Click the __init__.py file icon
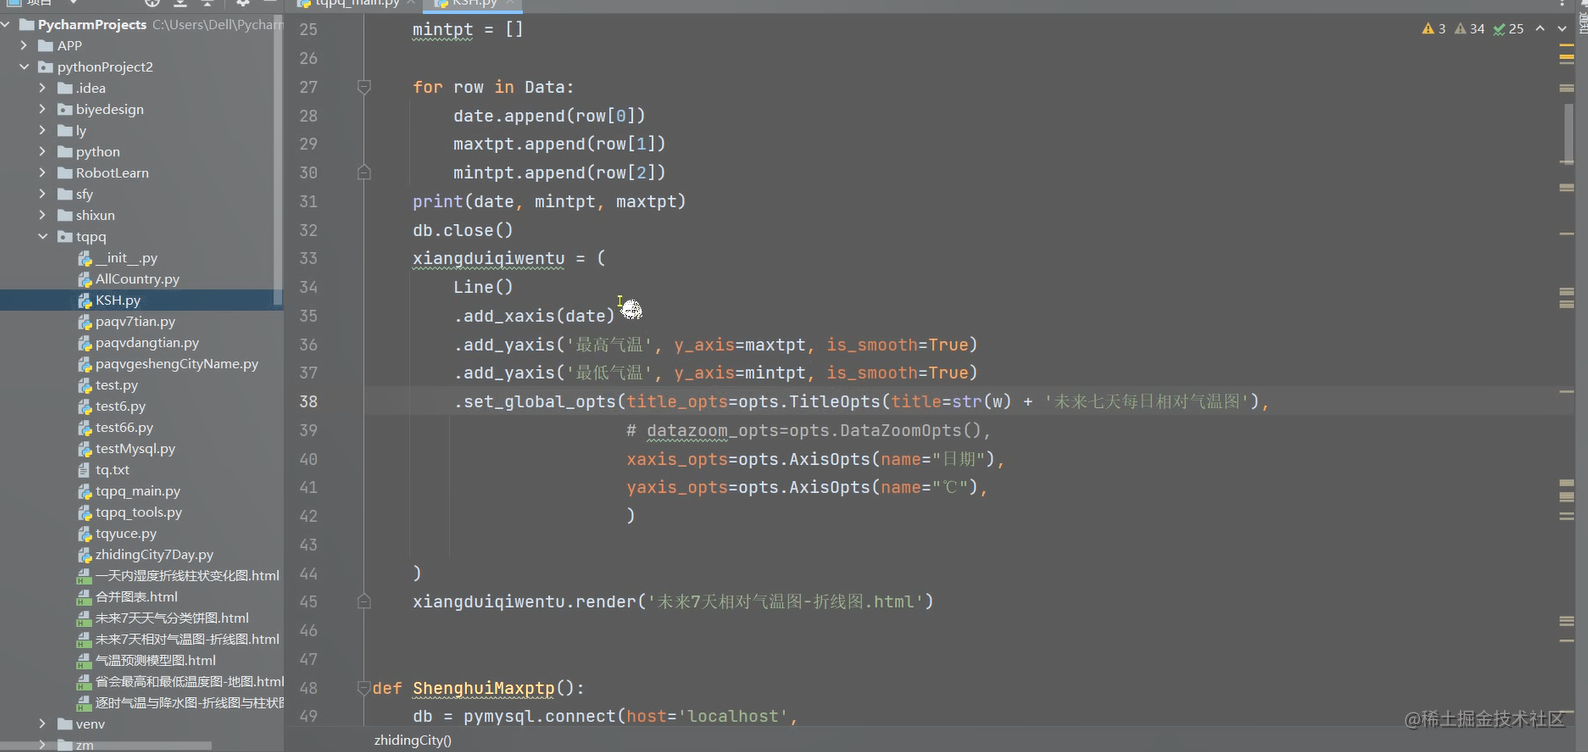The width and height of the screenshot is (1588, 752). tap(85, 258)
